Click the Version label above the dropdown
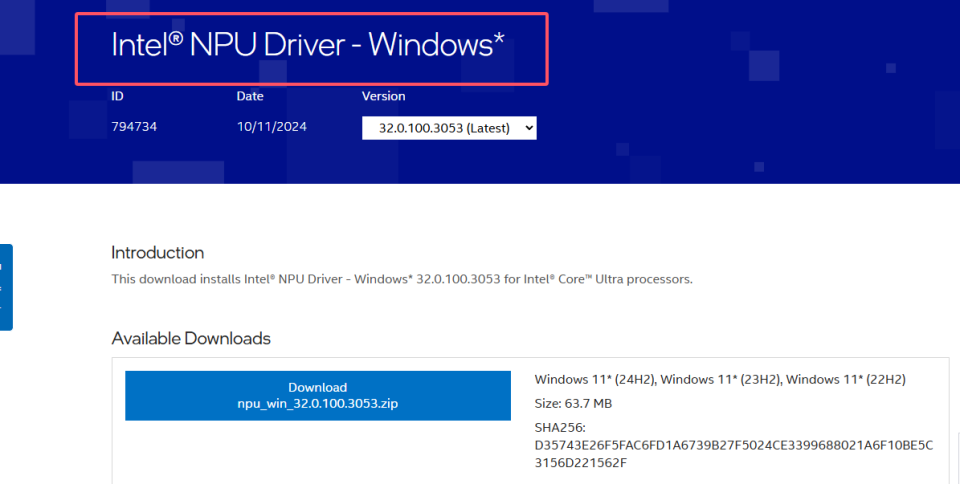Image resolution: width=960 pixels, height=484 pixels. coord(383,96)
